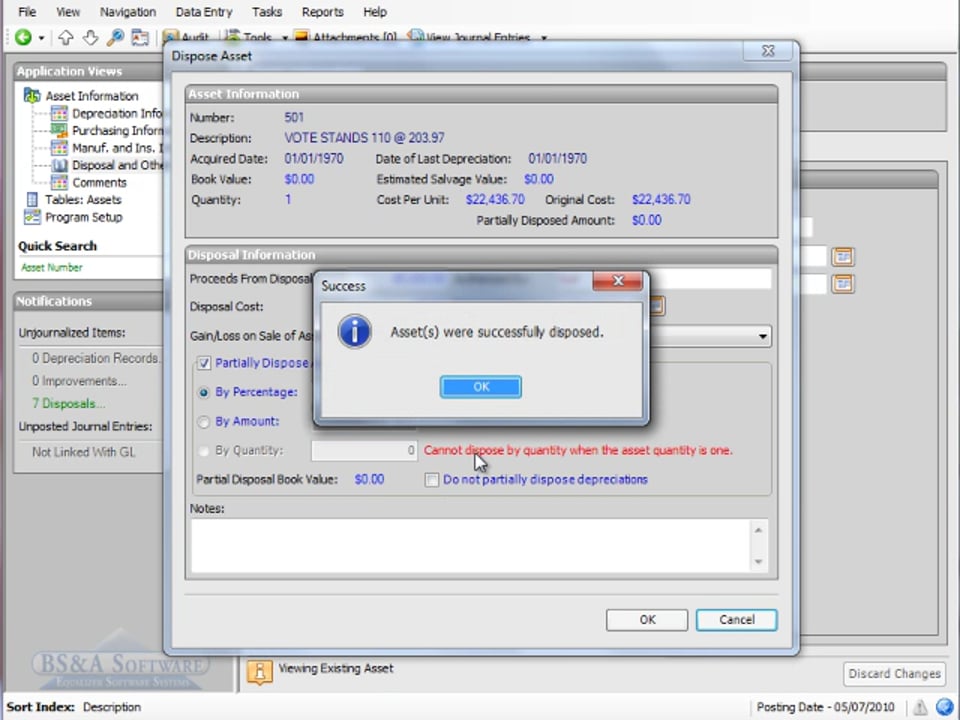Click Not Linked With GL entry

[84, 452]
